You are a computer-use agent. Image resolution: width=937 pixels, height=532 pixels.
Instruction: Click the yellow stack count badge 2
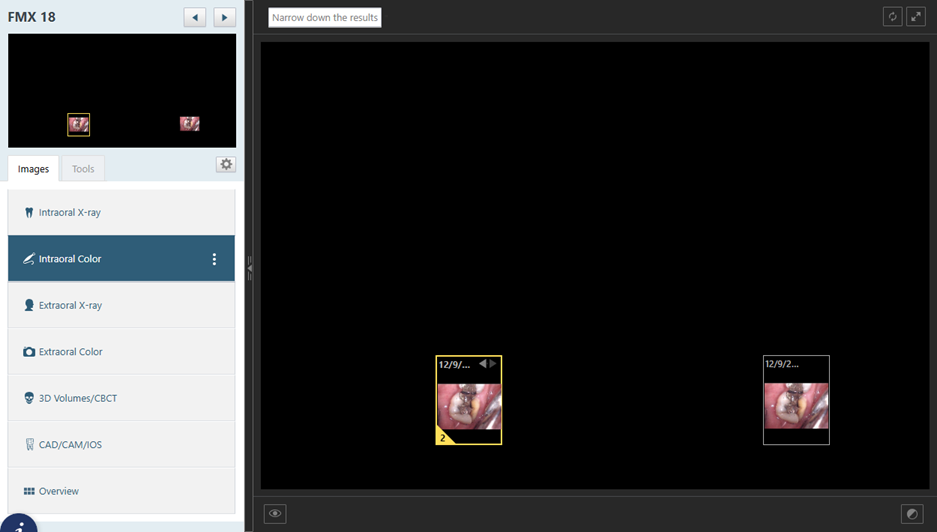click(x=443, y=438)
